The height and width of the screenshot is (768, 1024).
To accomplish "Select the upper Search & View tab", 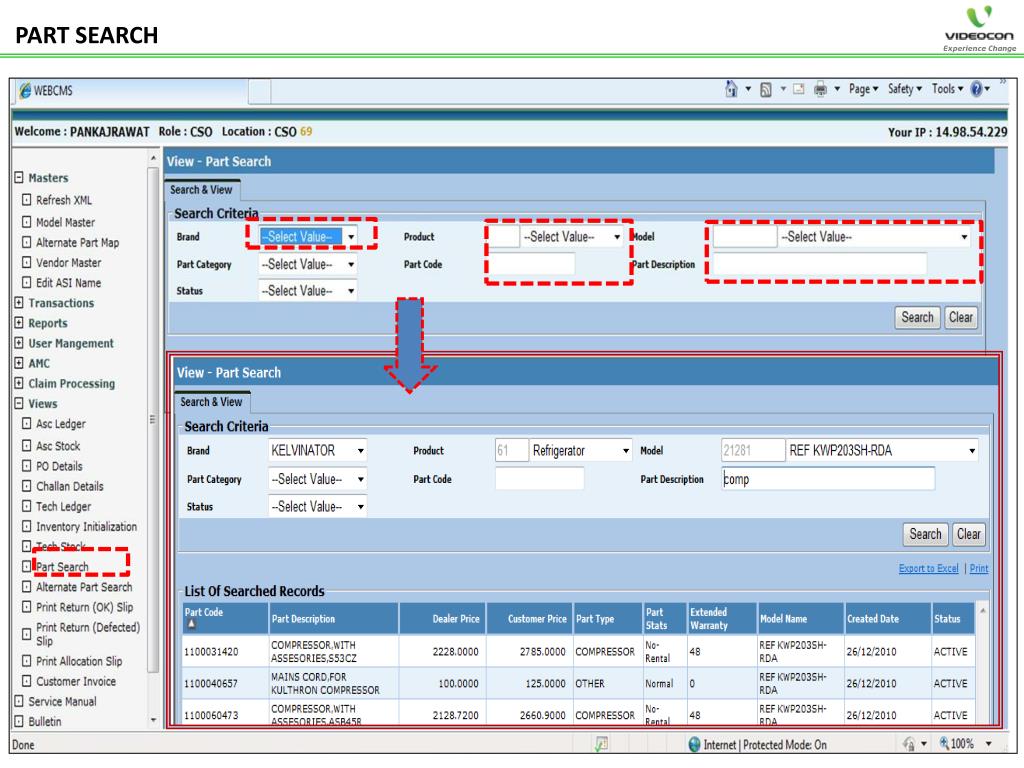I will [x=201, y=189].
